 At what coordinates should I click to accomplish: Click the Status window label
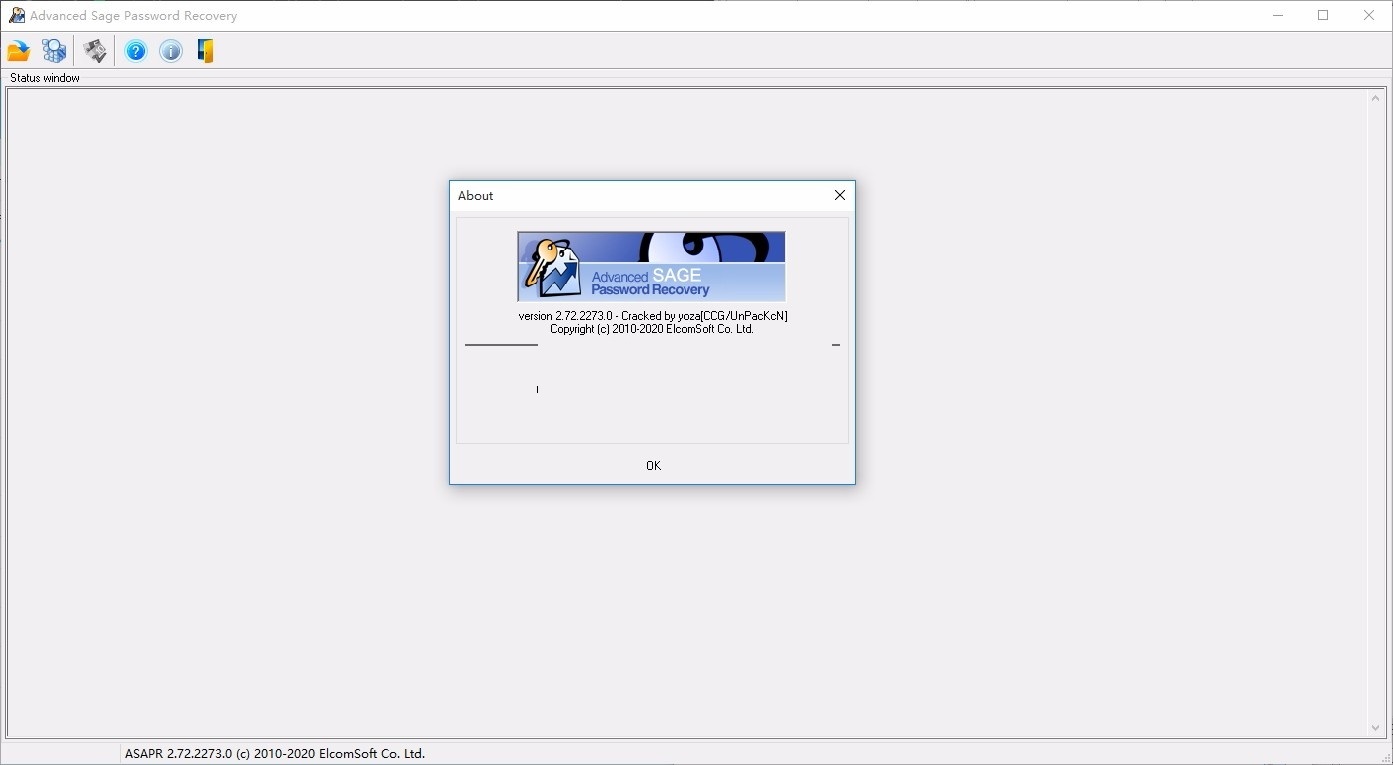(45, 78)
